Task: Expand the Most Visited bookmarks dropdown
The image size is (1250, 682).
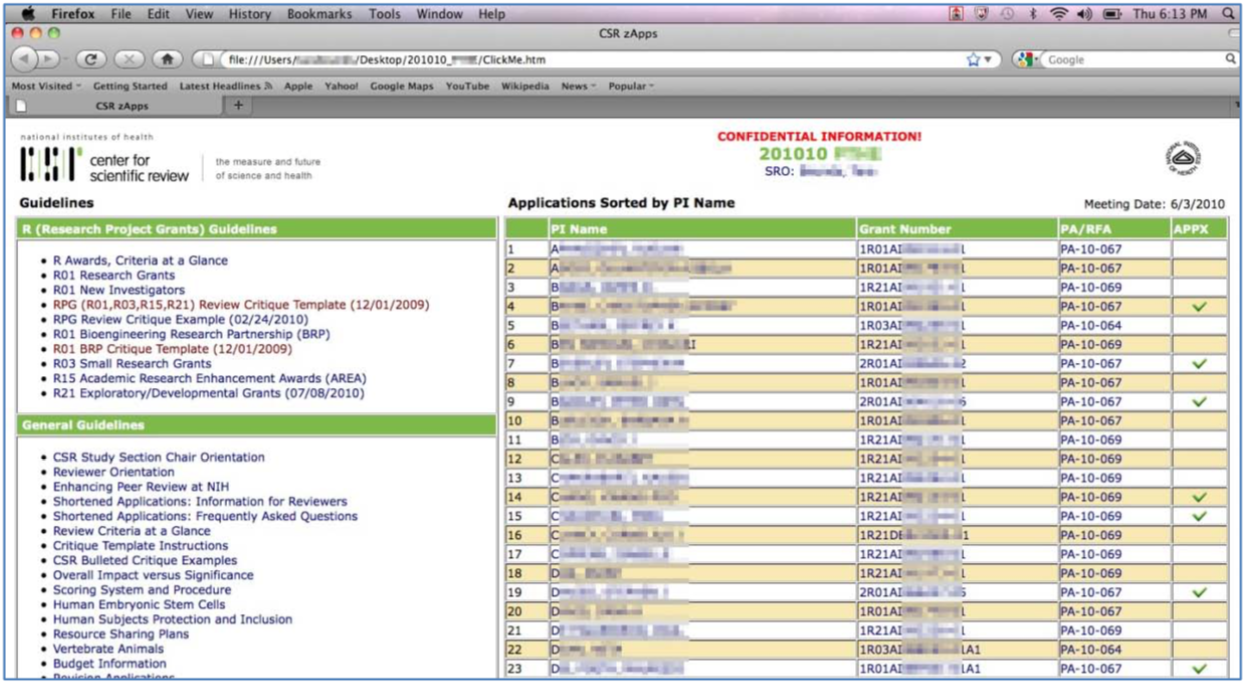Action: 46,86
